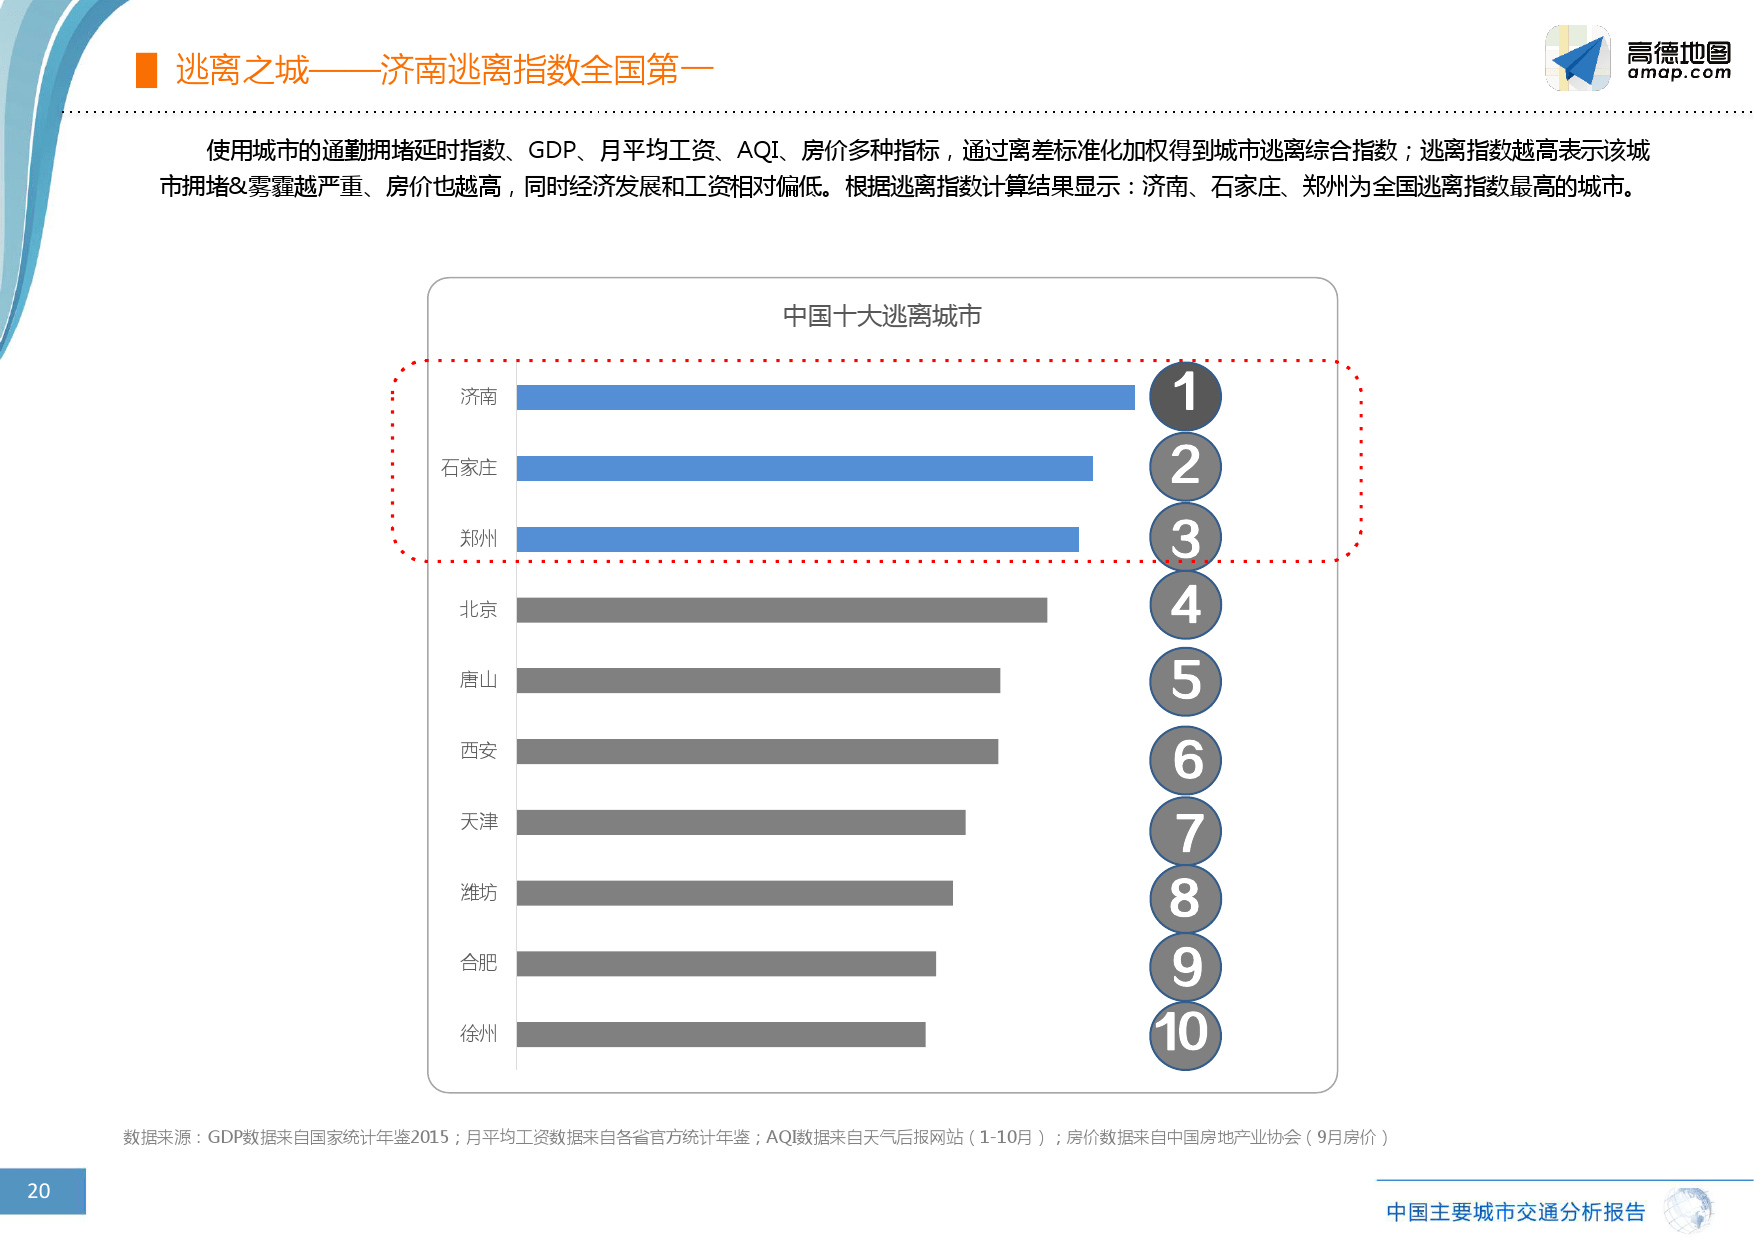Click the 西安 axis label
Screen dimensions: 1754x1241
click(478, 751)
